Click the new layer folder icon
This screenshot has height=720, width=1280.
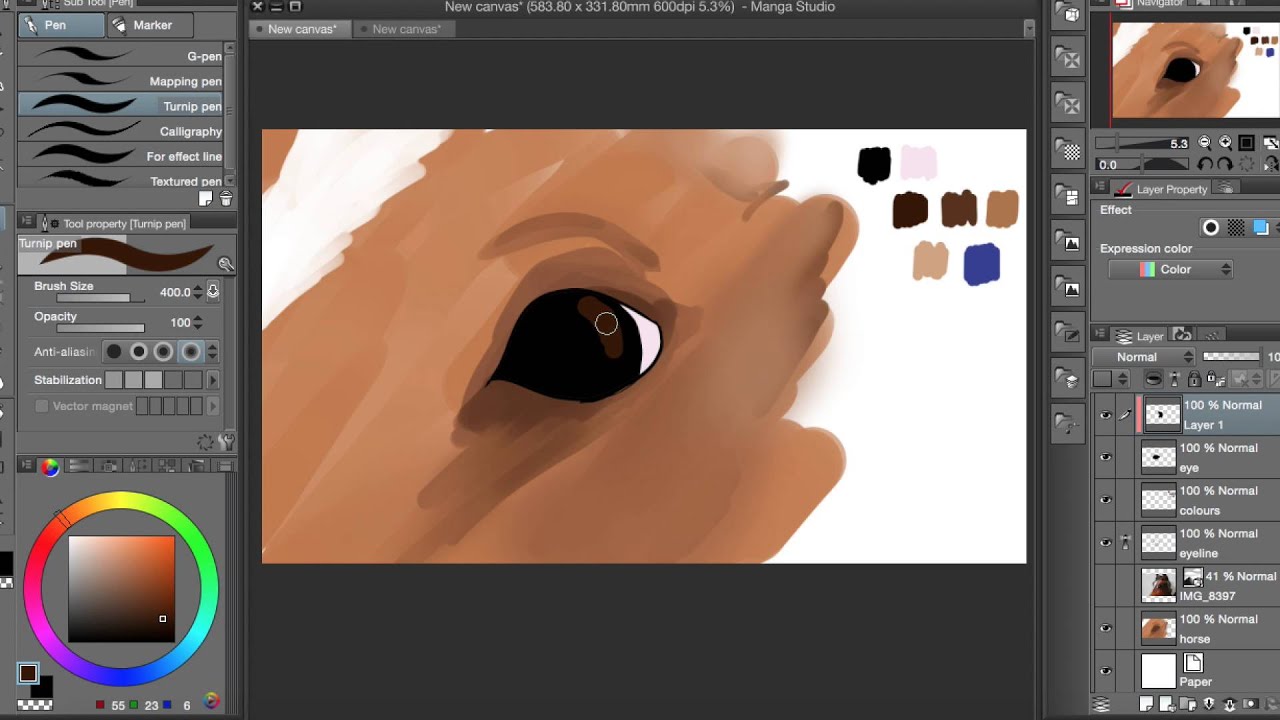pyautogui.click(x=1188, y=705)
